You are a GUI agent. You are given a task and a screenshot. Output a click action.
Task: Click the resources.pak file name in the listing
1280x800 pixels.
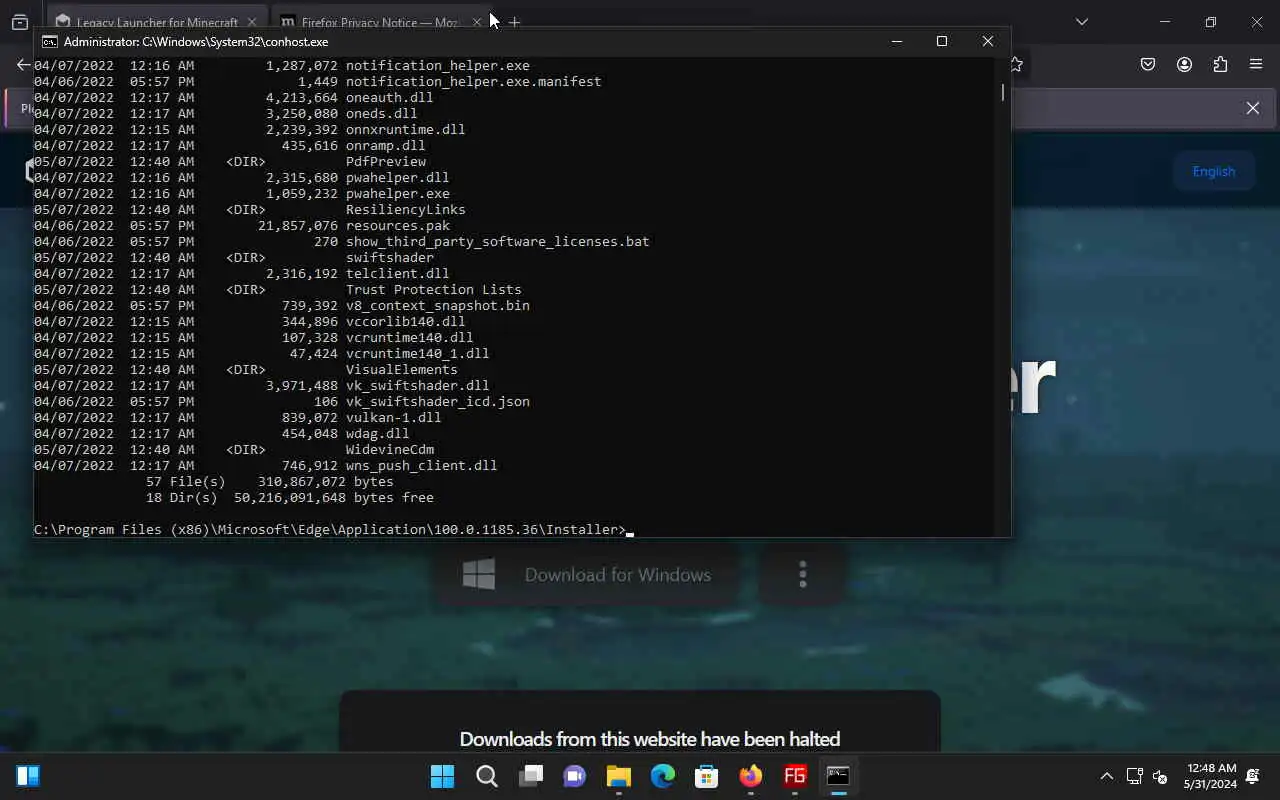(398, 226)
